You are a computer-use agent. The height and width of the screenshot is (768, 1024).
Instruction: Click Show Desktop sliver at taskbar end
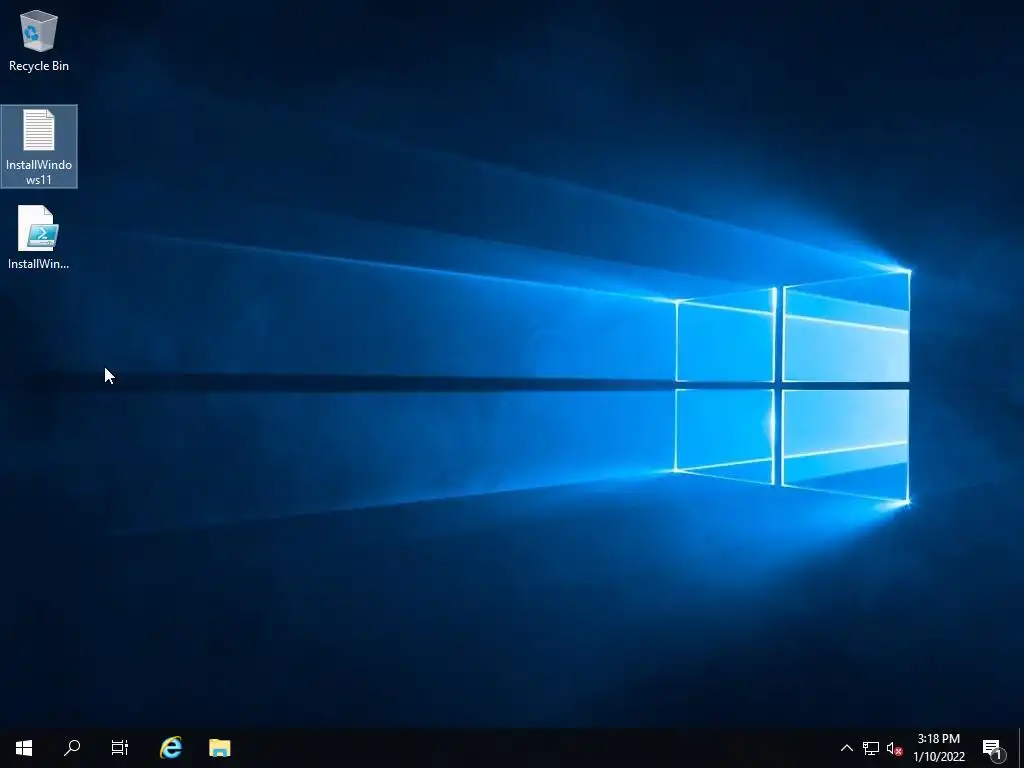coord(1021,748)
